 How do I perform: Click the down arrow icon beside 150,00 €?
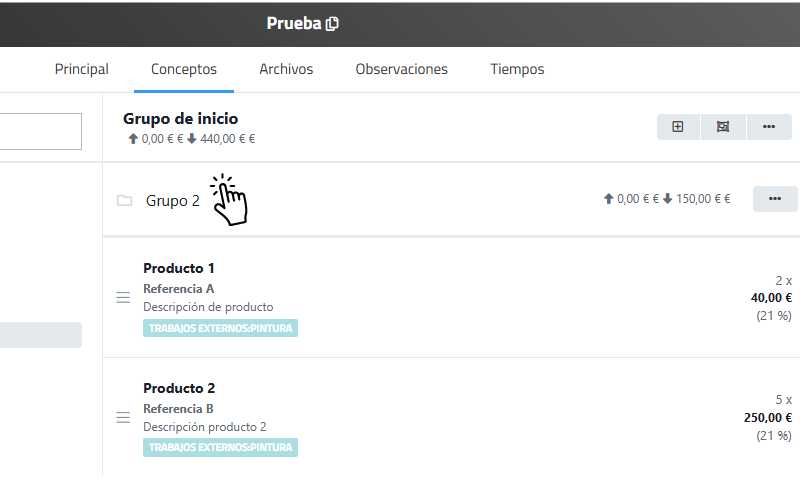coord(666,199)
